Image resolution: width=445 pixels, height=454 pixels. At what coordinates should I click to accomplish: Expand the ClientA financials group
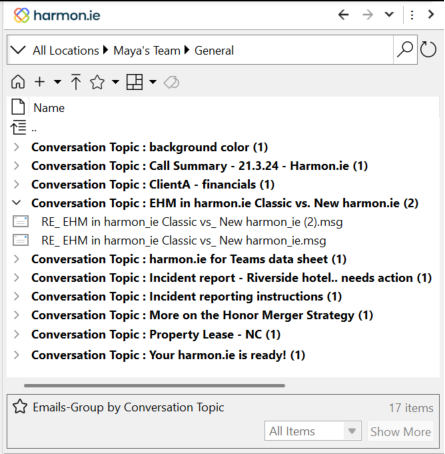16,184
